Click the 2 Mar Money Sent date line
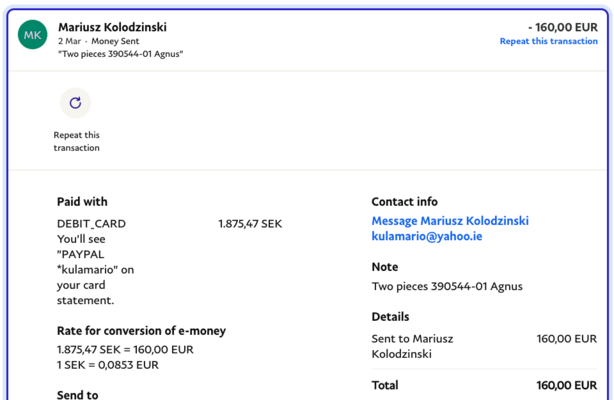This screenshot has width=614, height=400. (x=101, y=41)
